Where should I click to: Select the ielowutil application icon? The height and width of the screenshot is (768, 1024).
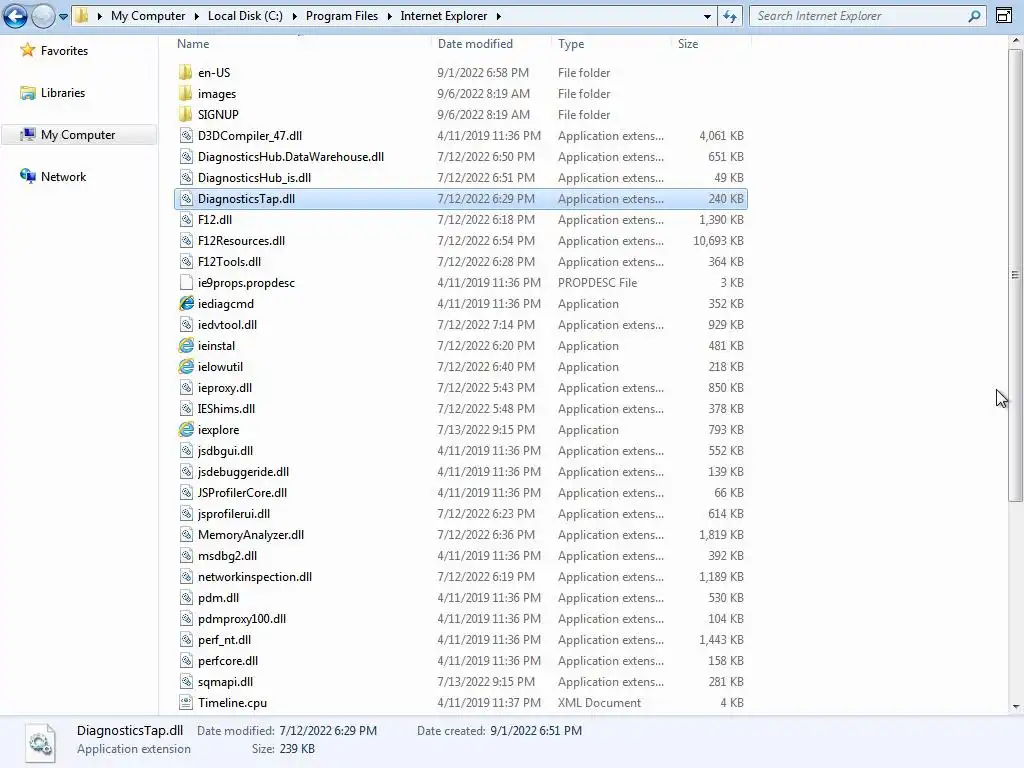pyautogui.click(x=186, y=366)
